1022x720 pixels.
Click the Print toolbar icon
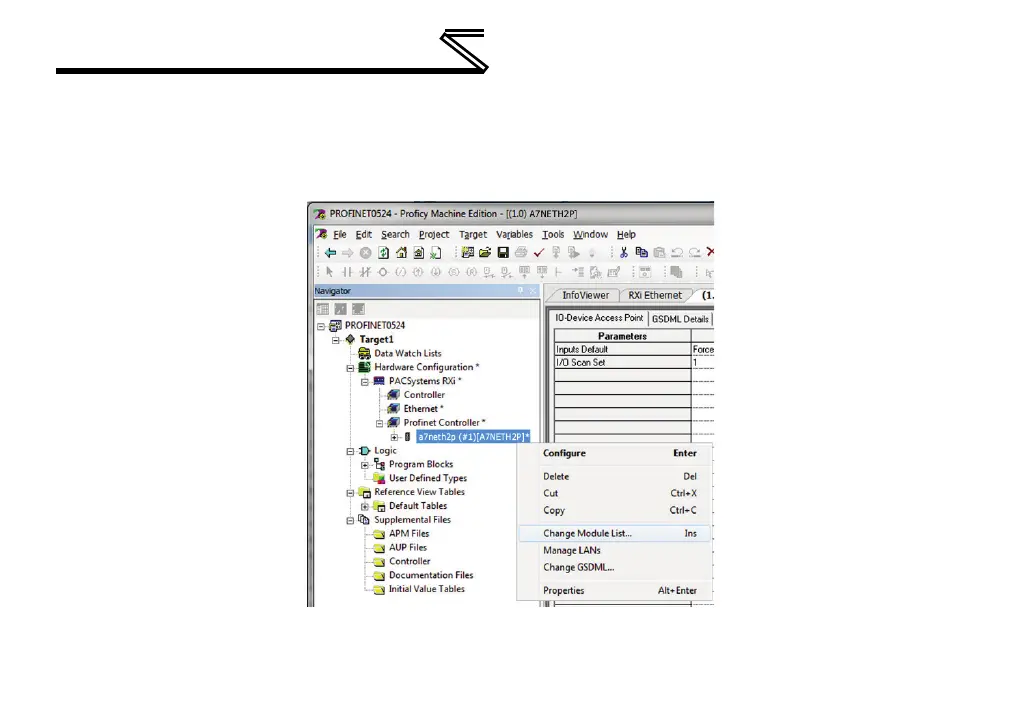point(520,253)
